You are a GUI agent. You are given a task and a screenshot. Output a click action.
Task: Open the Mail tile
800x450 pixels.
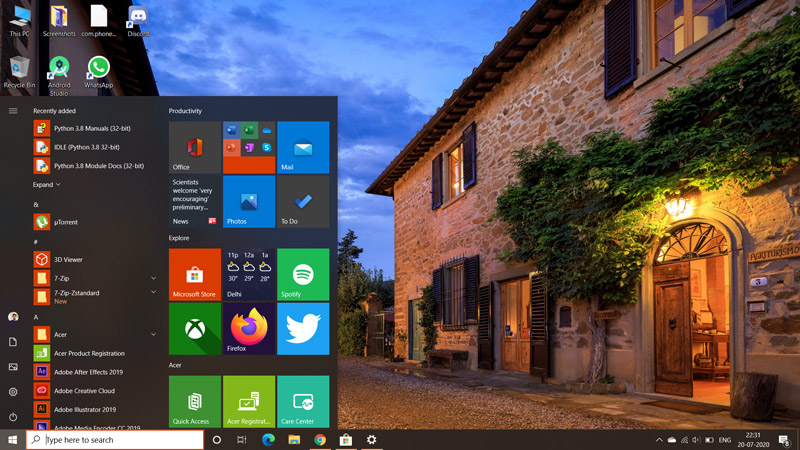pos(303,147)
